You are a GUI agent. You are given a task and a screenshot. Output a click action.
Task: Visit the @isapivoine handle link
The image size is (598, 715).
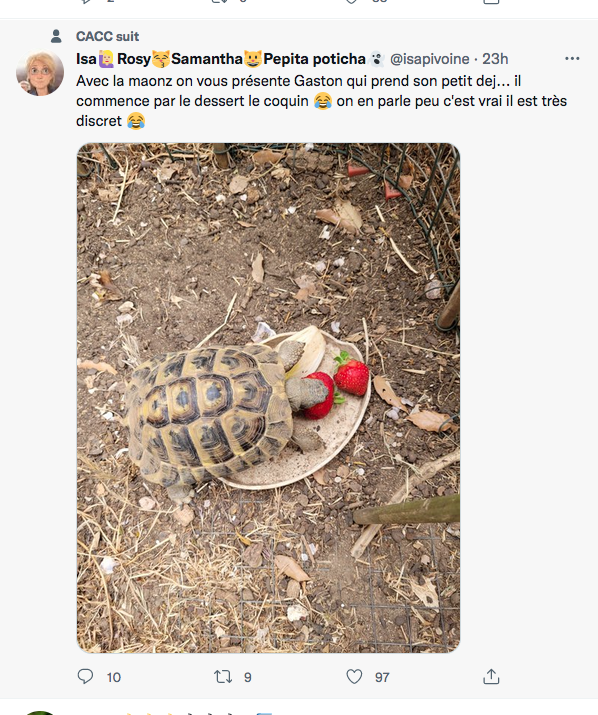tap(429, 59)
